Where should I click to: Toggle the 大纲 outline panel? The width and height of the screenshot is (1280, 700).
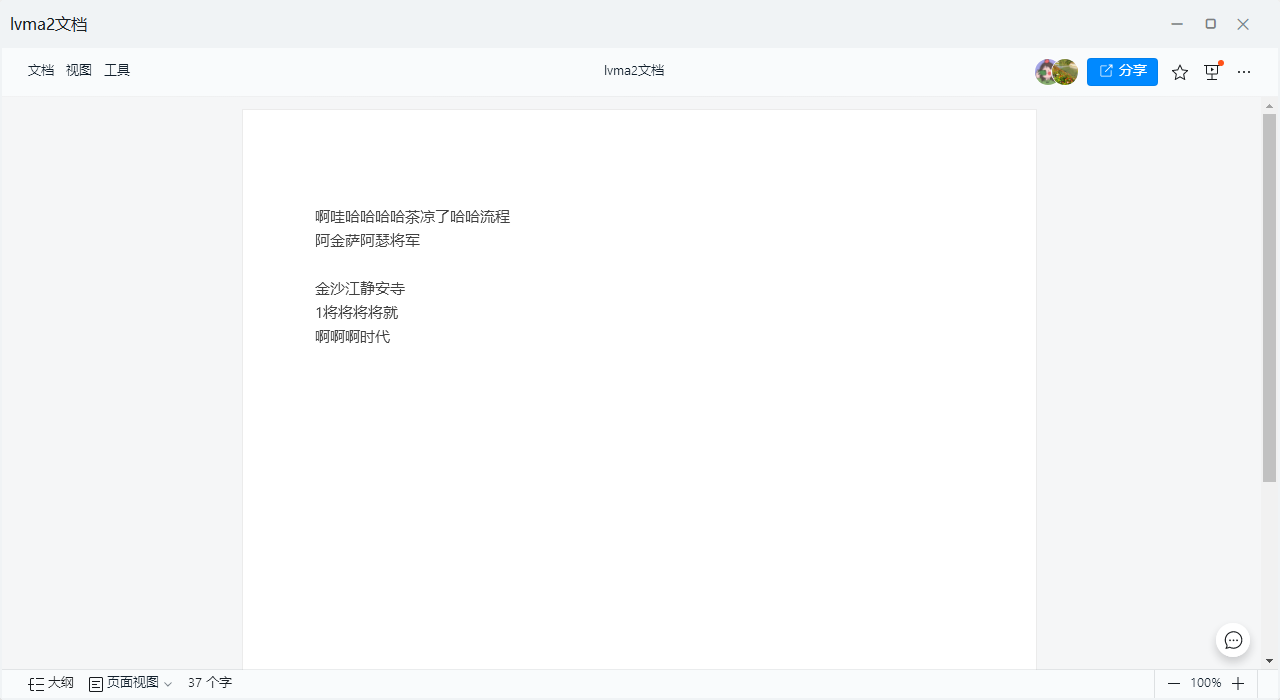pos(51,683)
